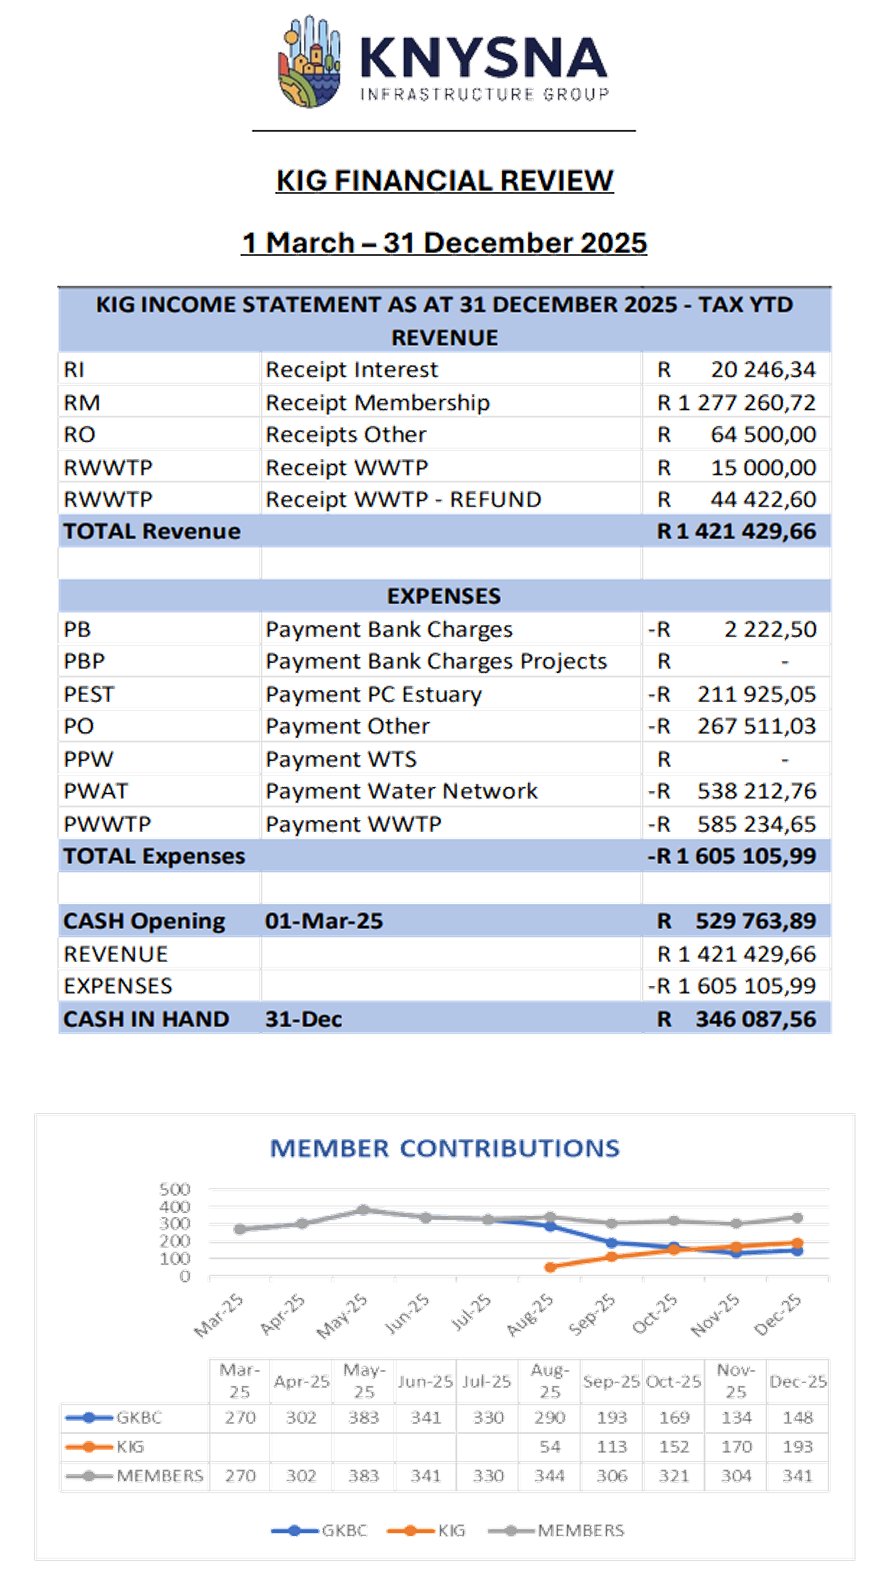
Task: Click the 'PWAT' code cell
Action: tap(96, 791)
